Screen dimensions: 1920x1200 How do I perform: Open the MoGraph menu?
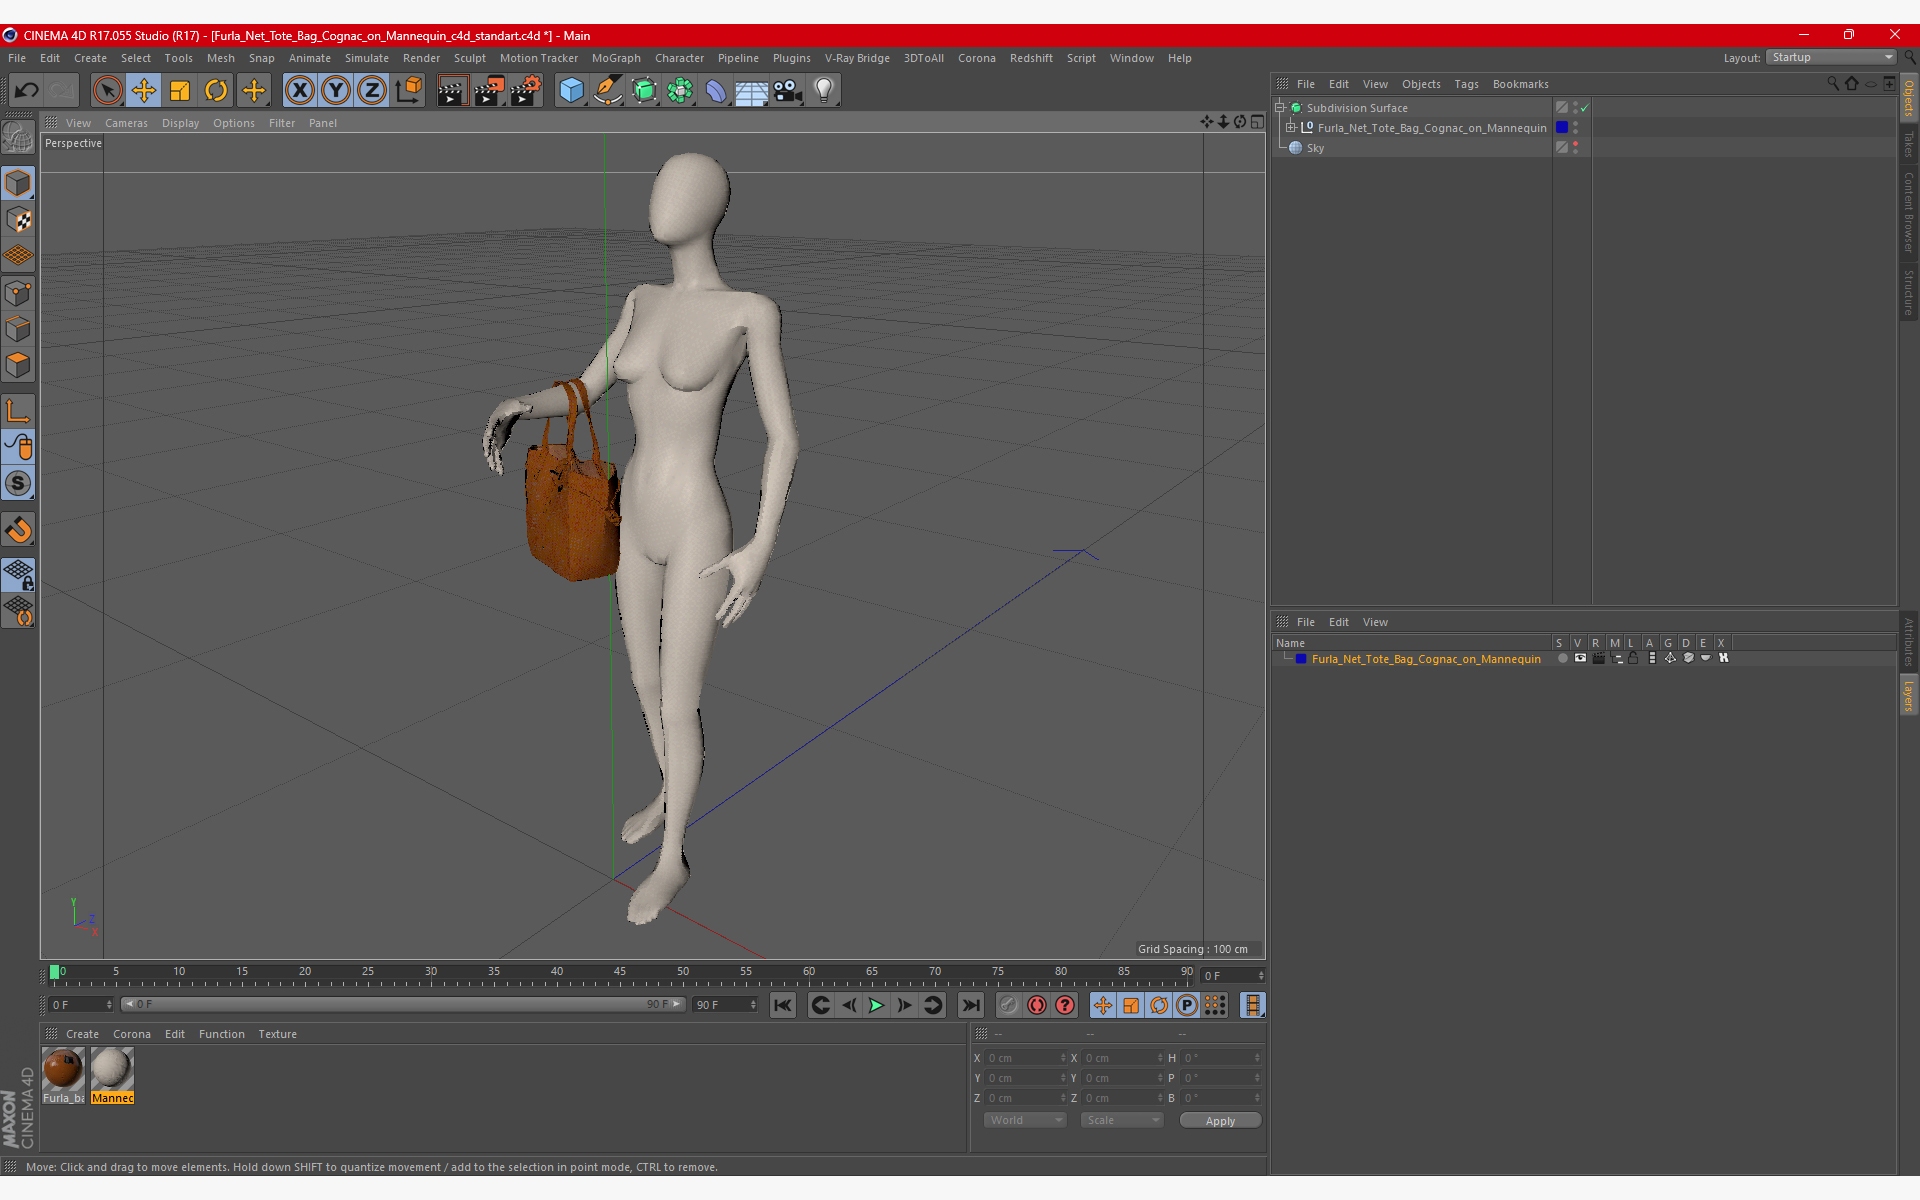[x=615, y=58]
